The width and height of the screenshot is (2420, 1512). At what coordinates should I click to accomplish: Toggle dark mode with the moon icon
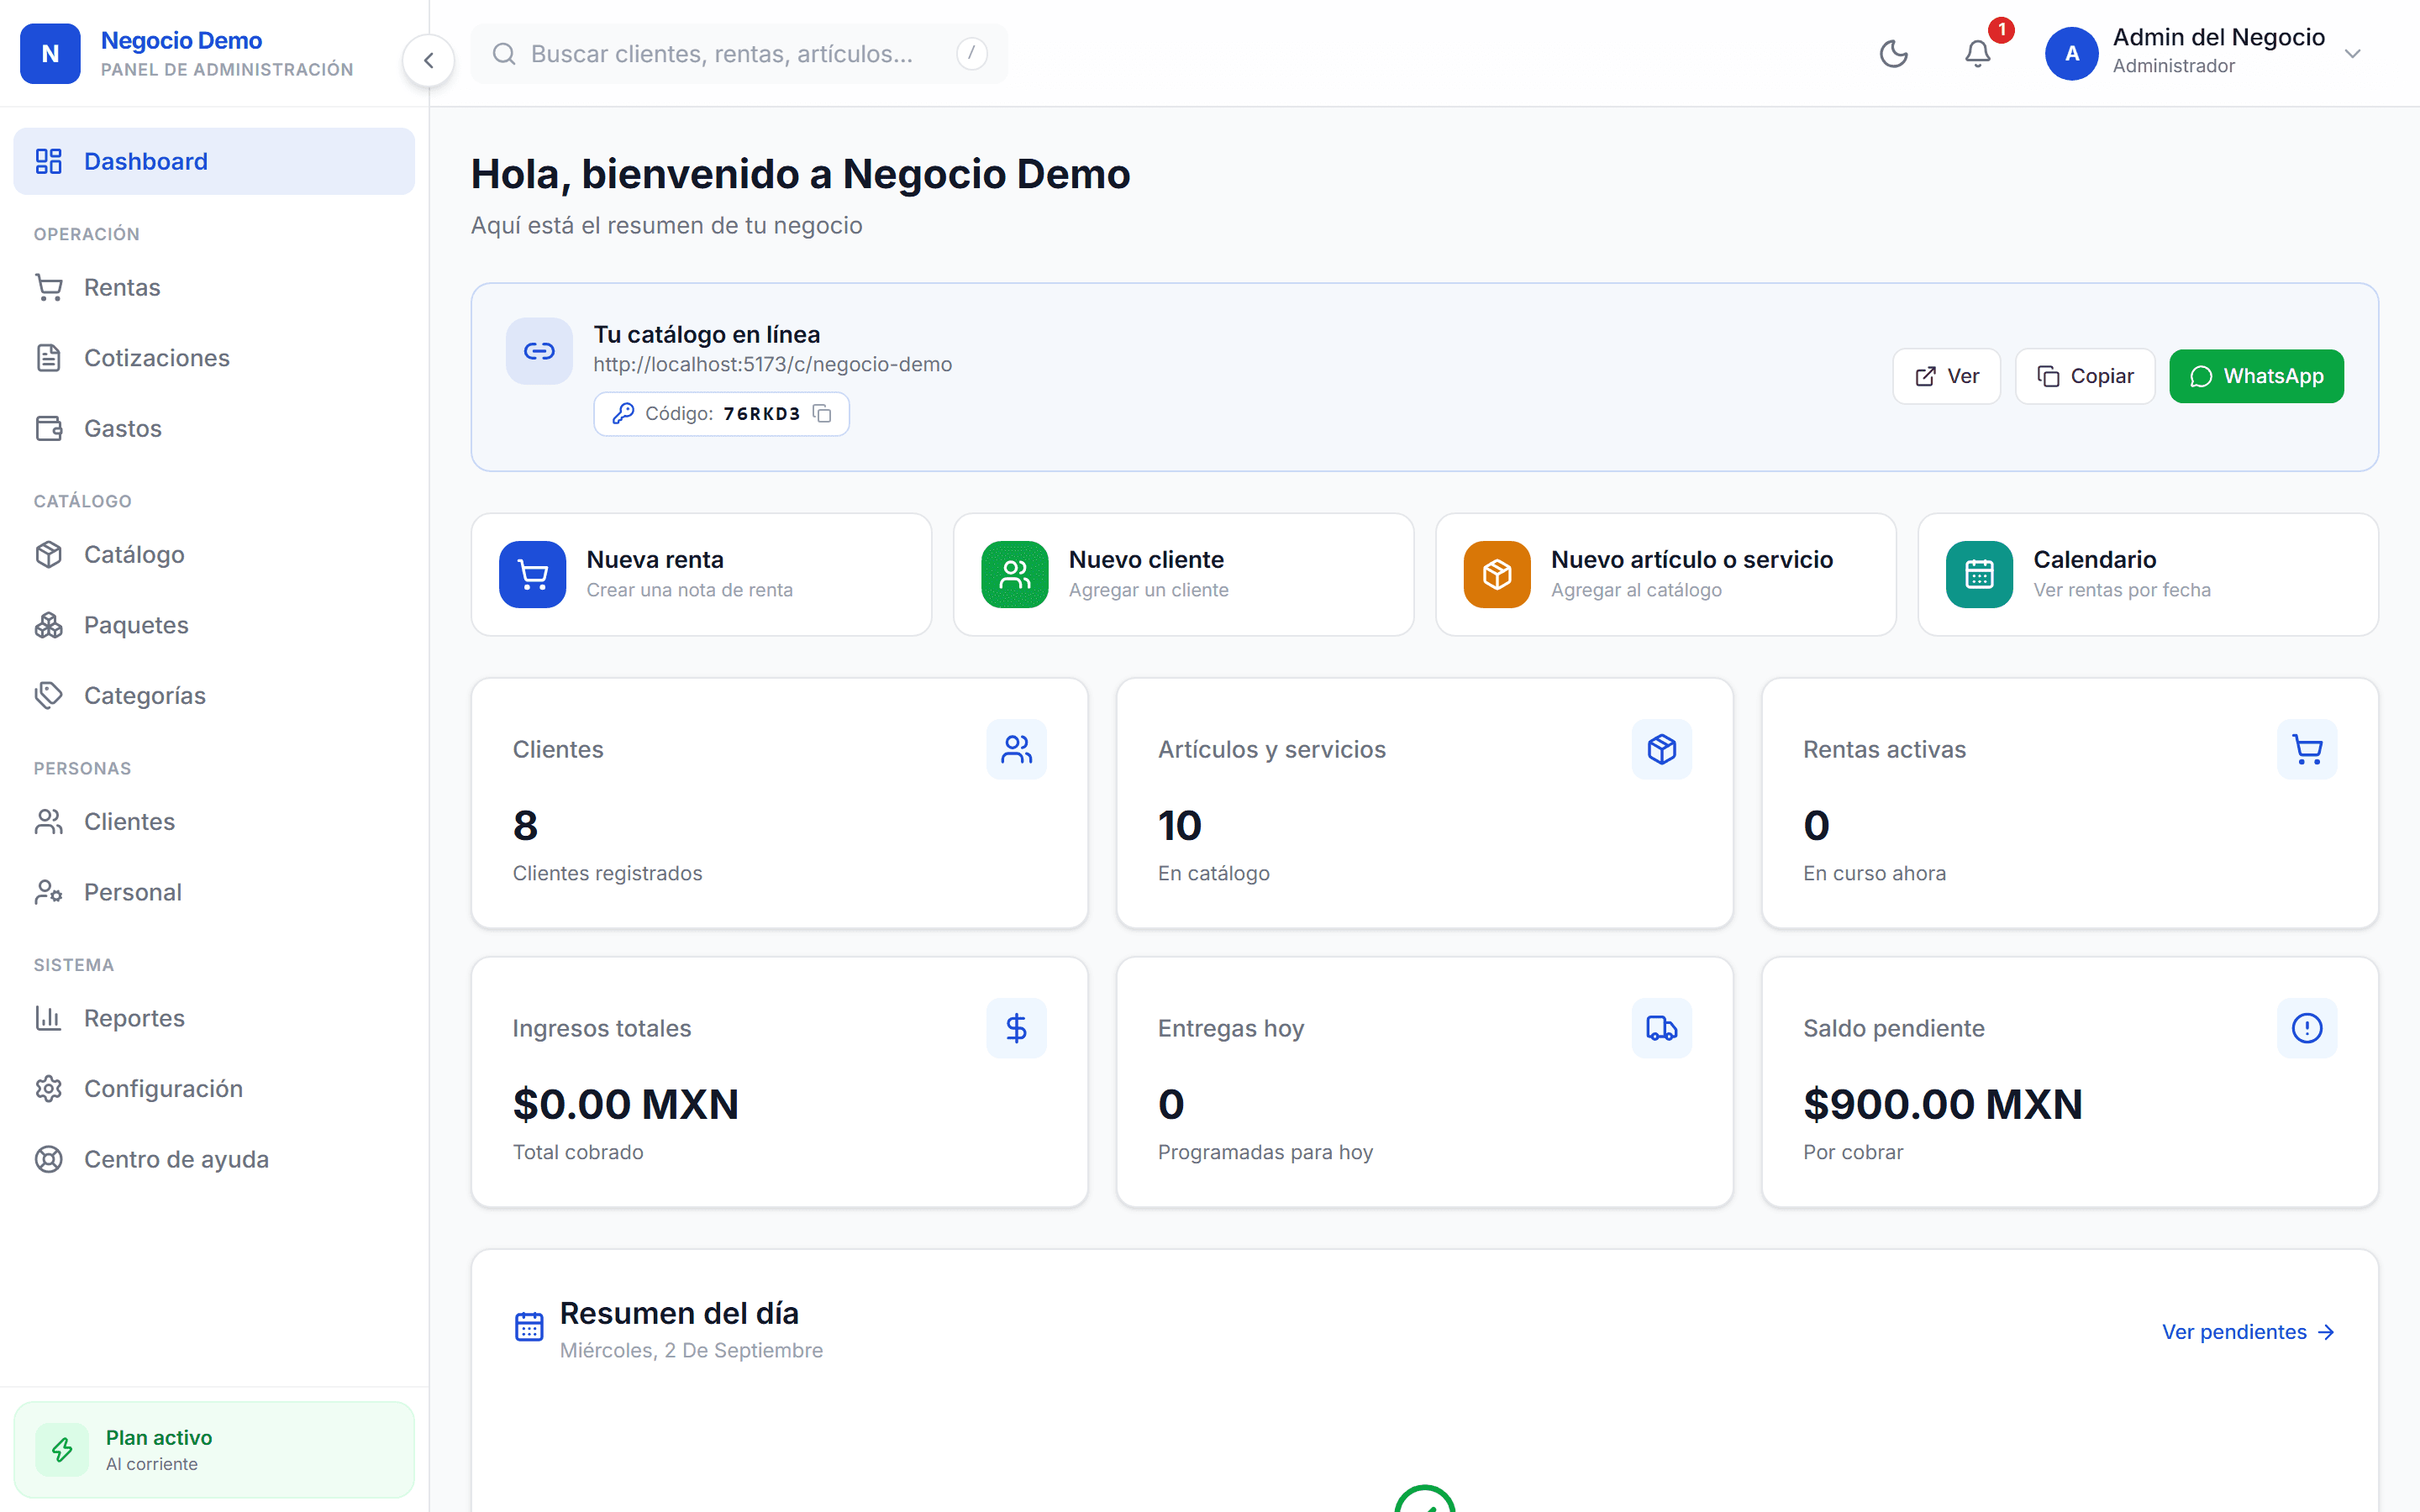(1894, 54)
